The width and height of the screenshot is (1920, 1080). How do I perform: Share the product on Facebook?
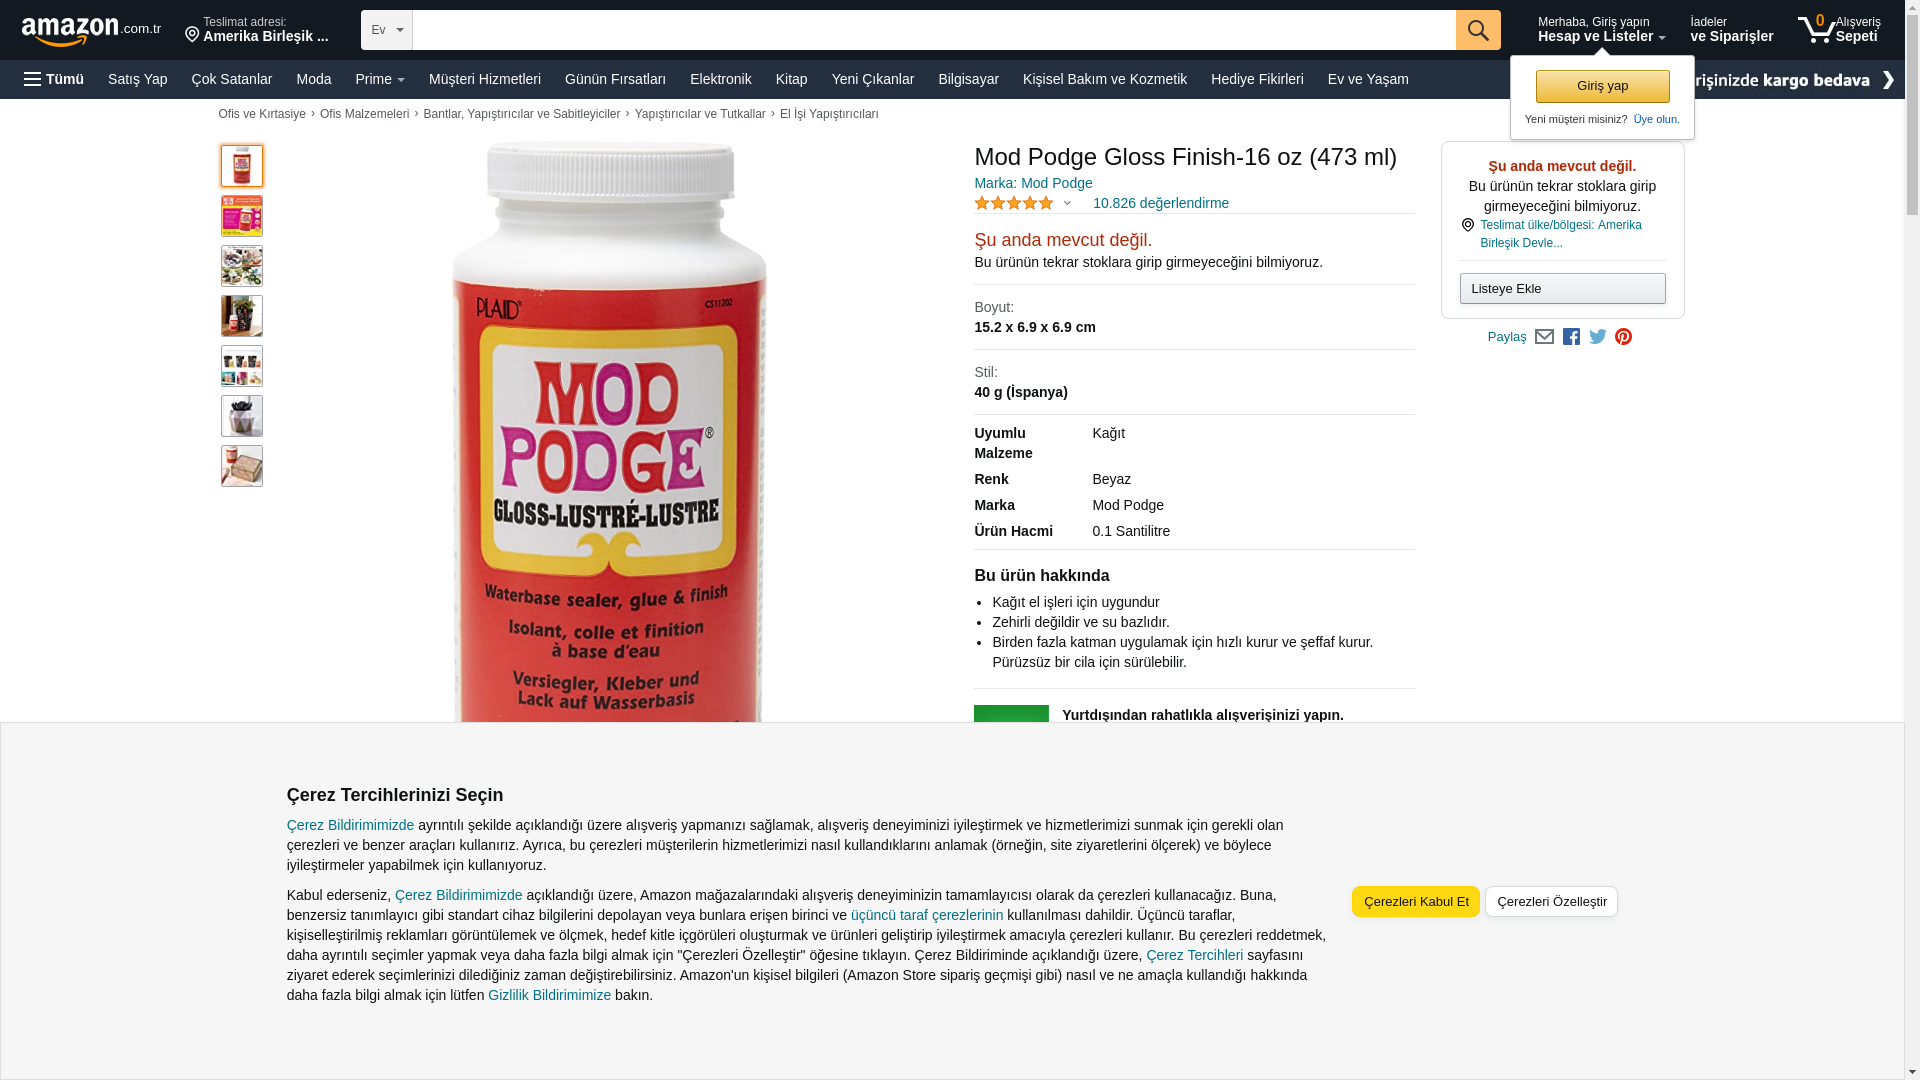(1571, 337)
